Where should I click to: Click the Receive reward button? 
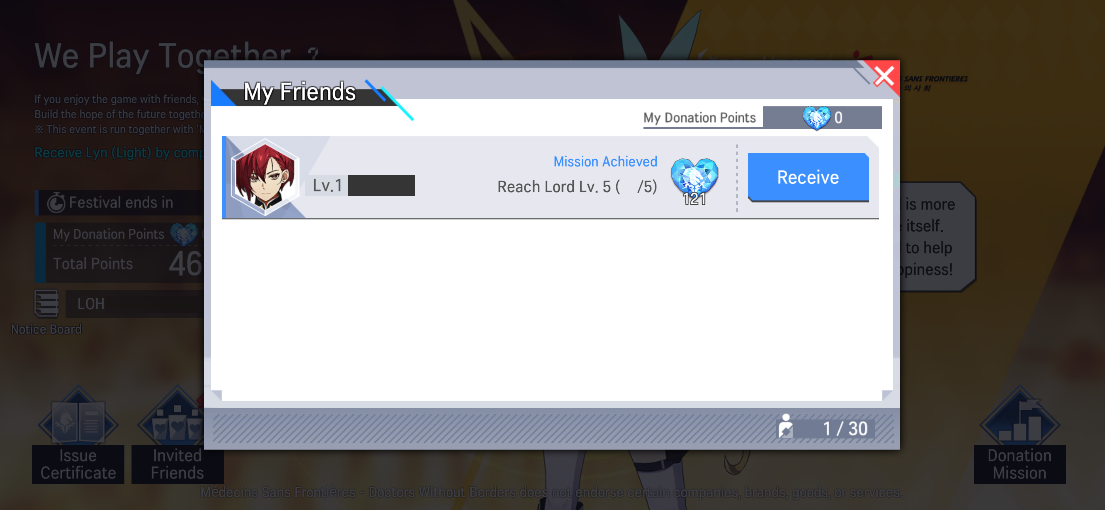click(x=808, y=178)
